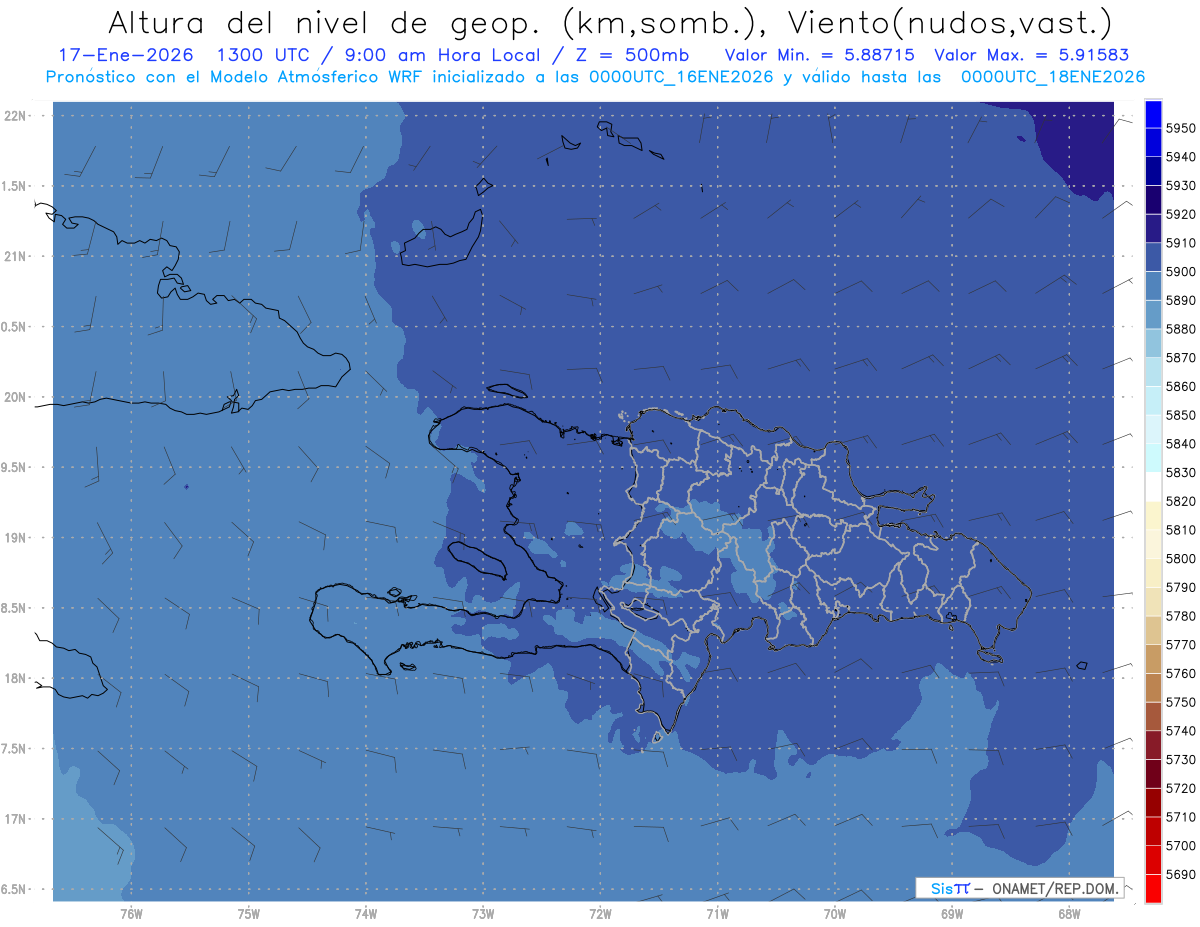Click the '22N' latitude label
Viewport: 1200px width, 927px height.
point(15,115)
